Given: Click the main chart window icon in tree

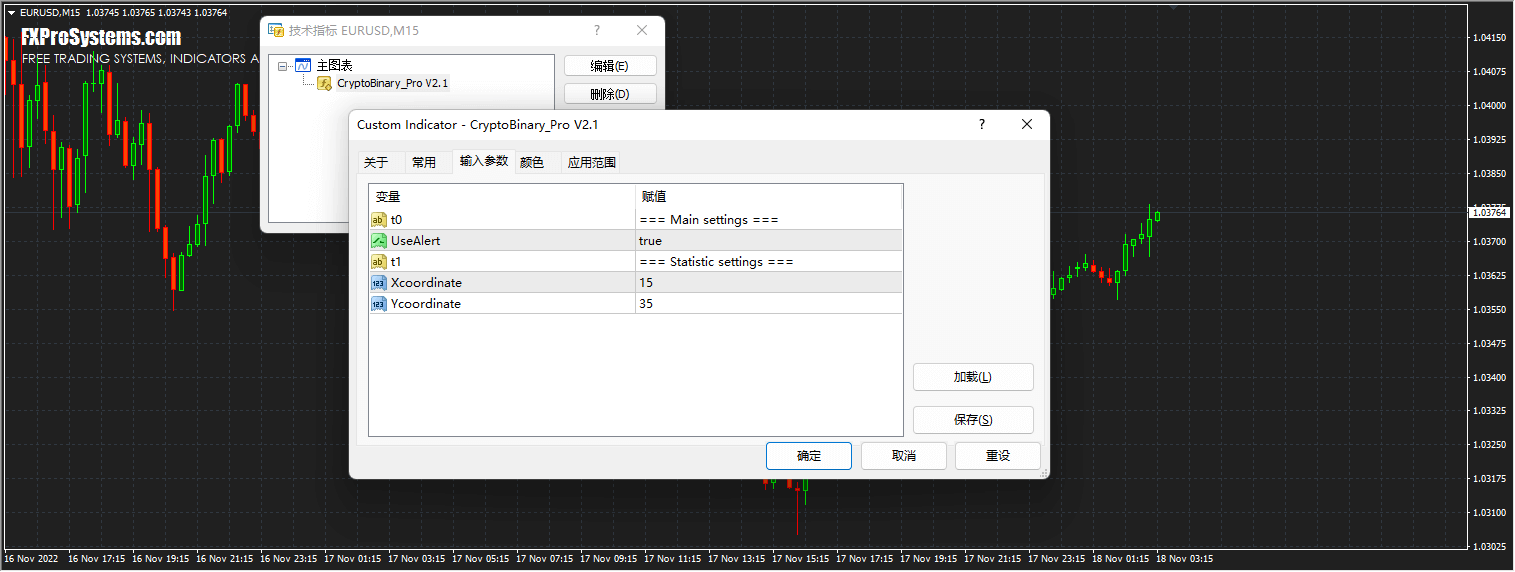Looking at the screenshot, I should pyautogui.click(x=303, y=65).
